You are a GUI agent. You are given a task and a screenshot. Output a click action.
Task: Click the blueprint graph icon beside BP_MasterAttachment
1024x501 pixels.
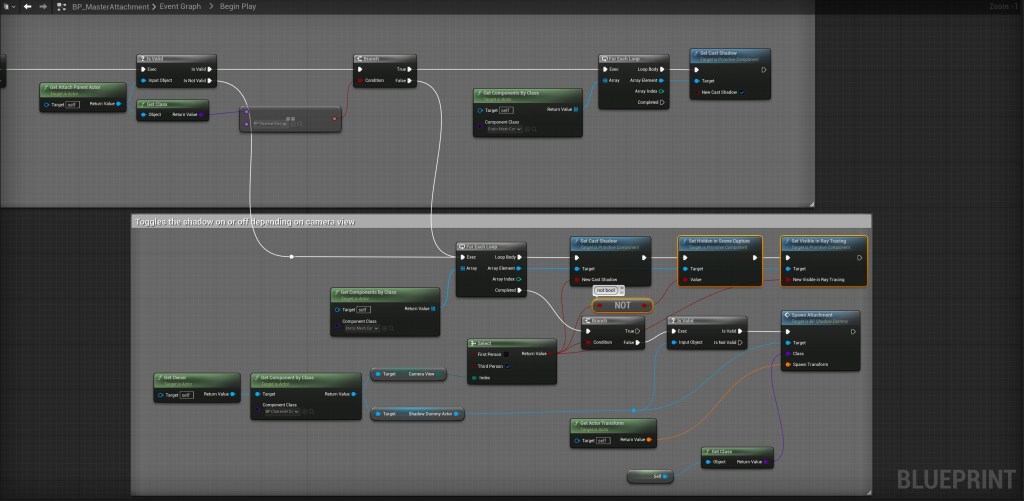point(63,6)
